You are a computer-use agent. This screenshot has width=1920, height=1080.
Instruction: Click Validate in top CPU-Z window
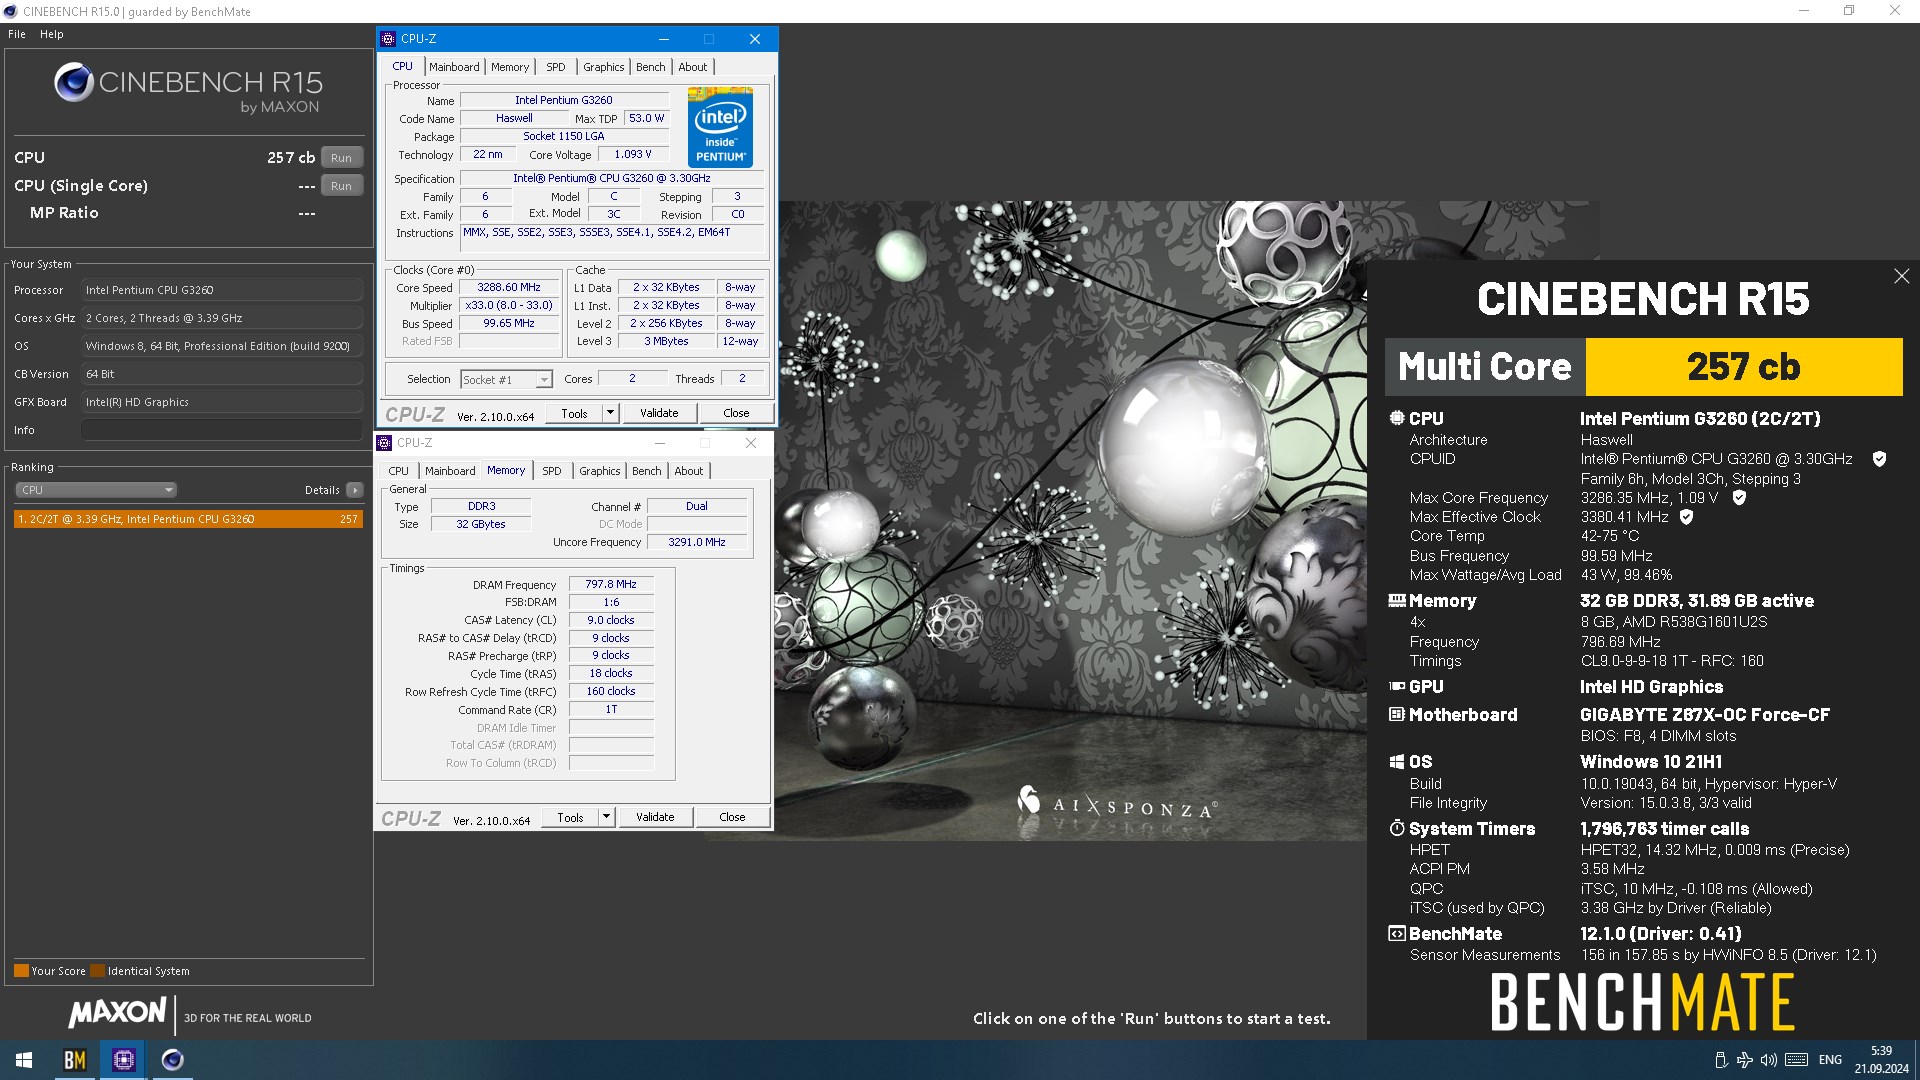(x=659, y=413)
